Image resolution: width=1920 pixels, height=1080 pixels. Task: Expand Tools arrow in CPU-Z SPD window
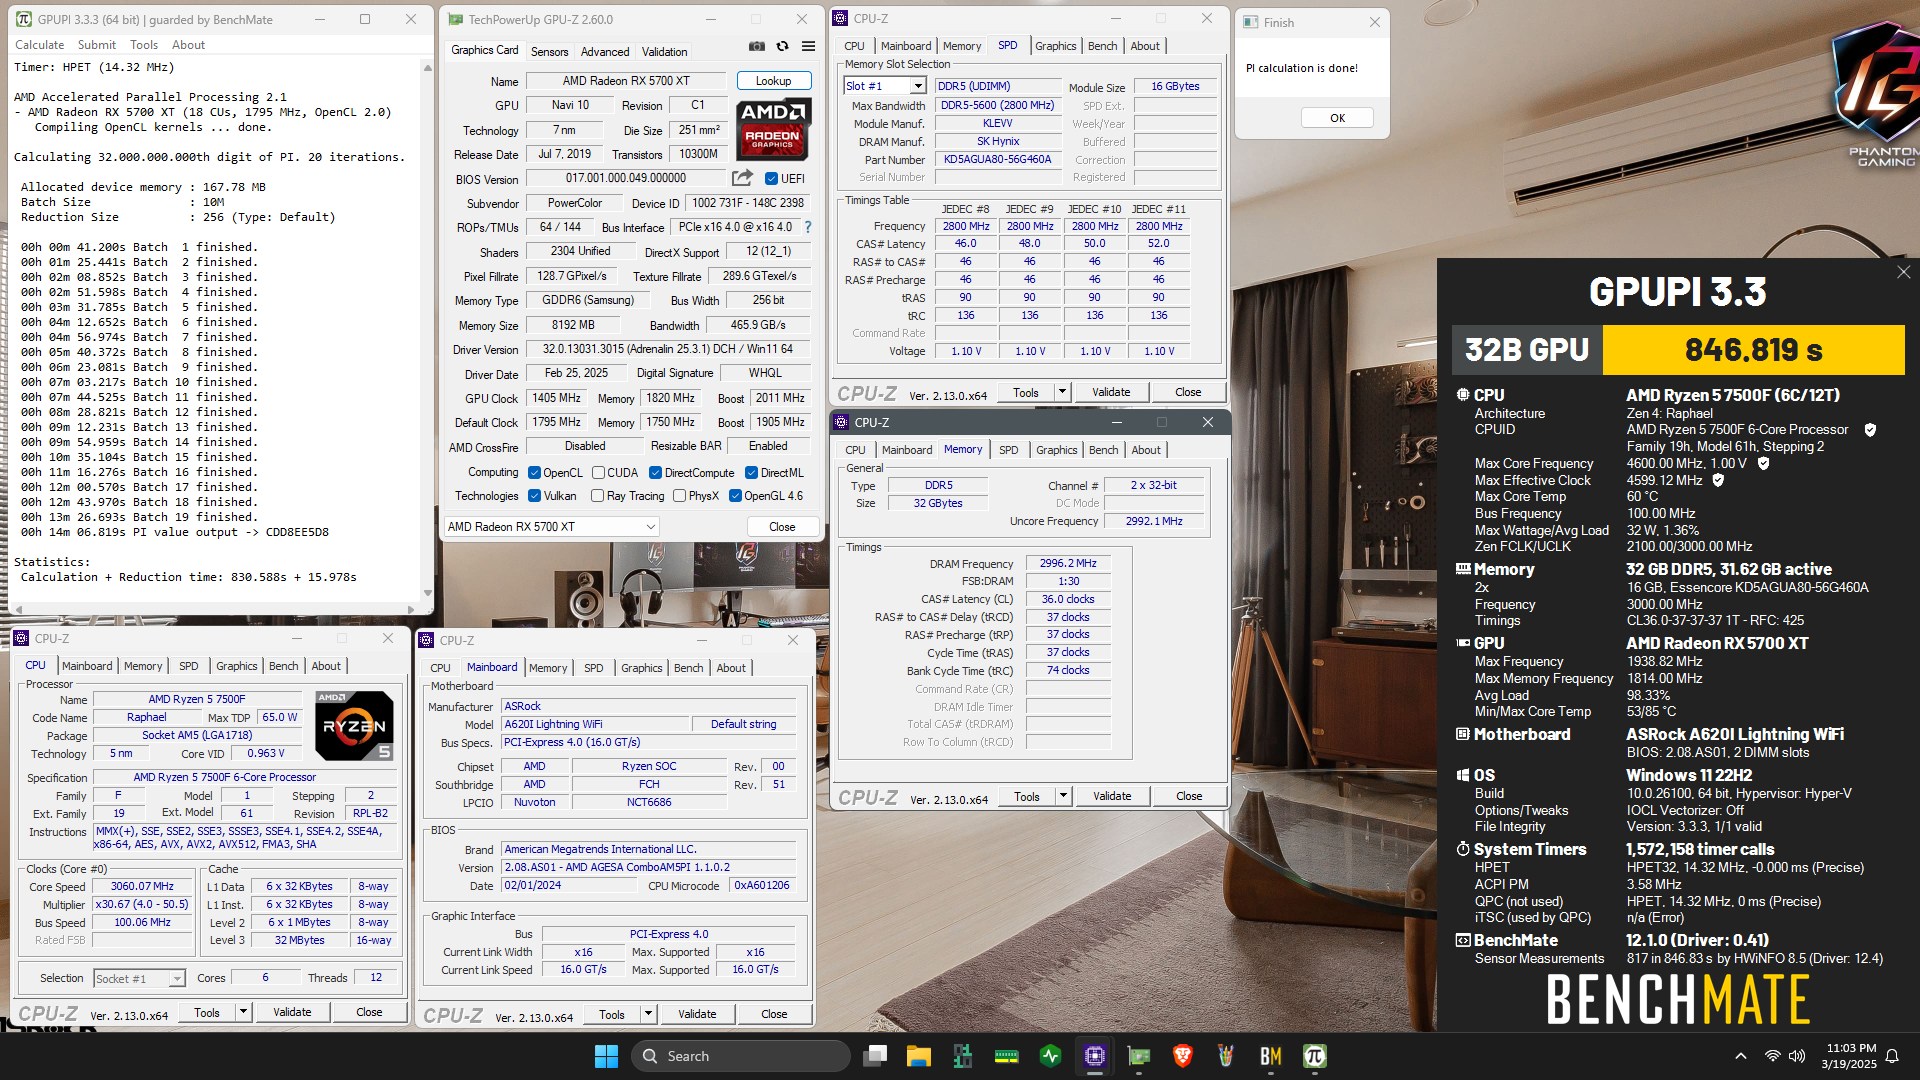(x=1062, y=392)
